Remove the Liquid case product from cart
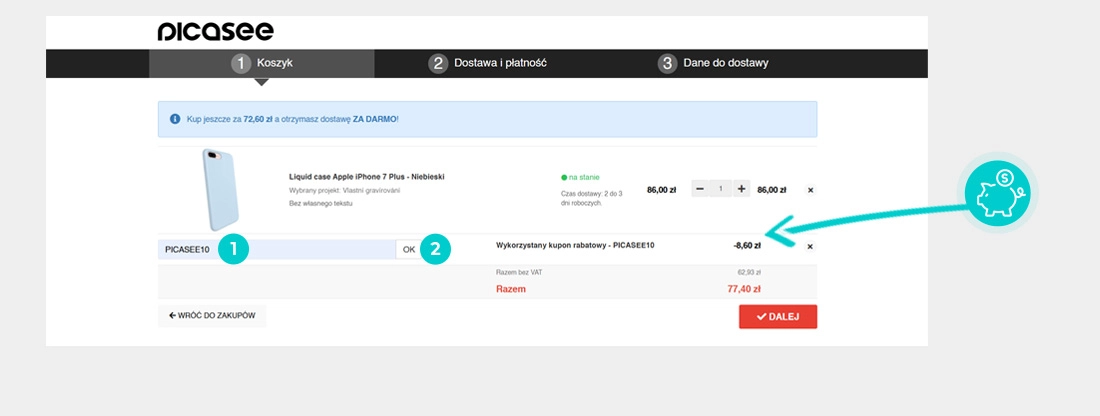 [810, 189]
